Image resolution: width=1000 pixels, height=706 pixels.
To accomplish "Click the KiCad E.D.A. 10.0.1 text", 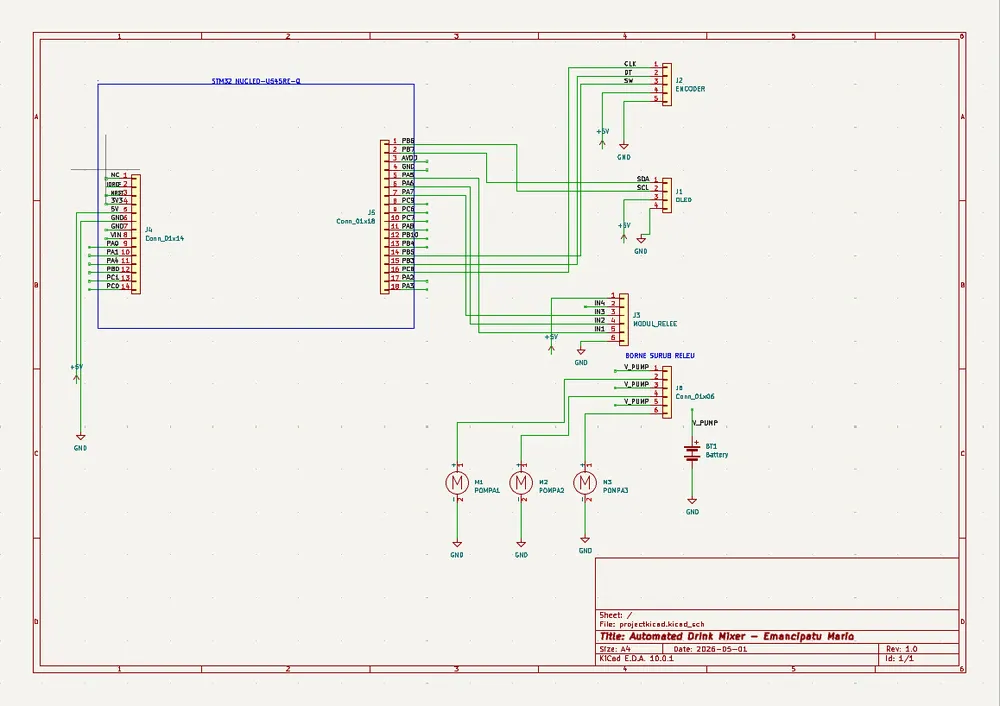I will click(x=636, y=658).
